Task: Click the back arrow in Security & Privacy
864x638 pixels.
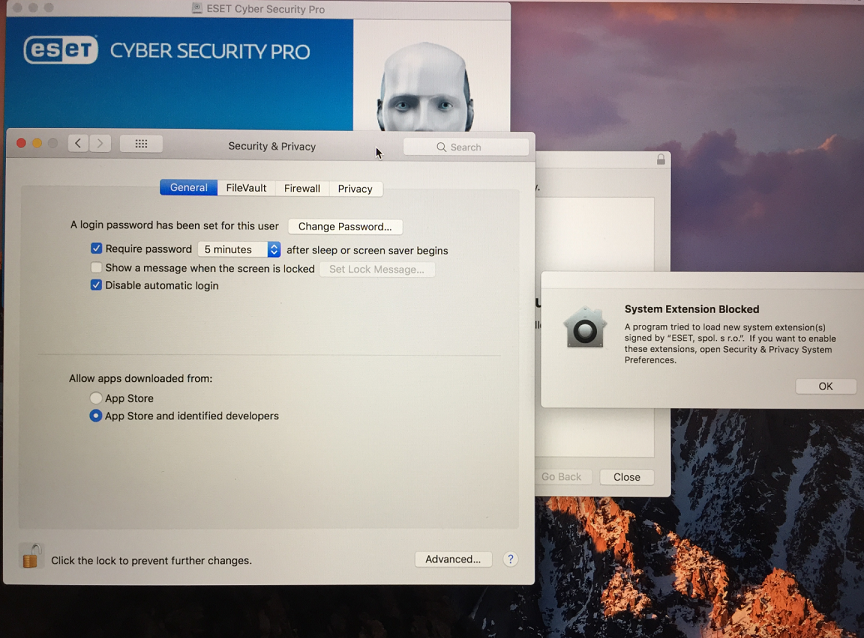Action: click(78, 144)
